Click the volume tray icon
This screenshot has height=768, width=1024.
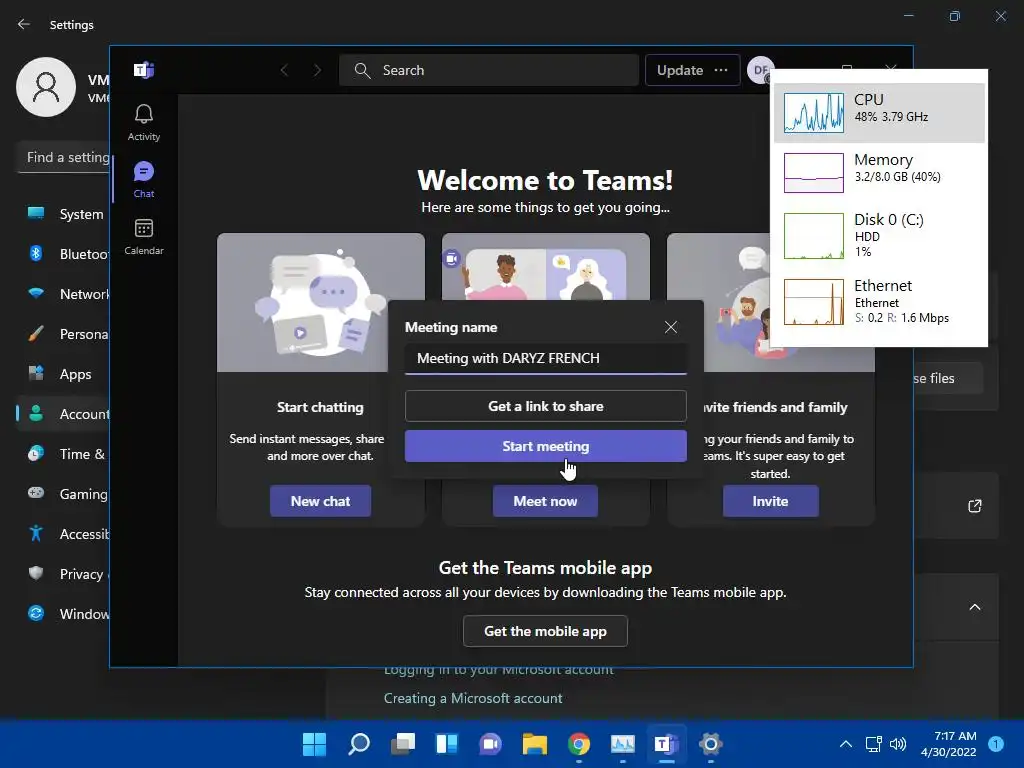pyautogui.click(x=898, y=744)
